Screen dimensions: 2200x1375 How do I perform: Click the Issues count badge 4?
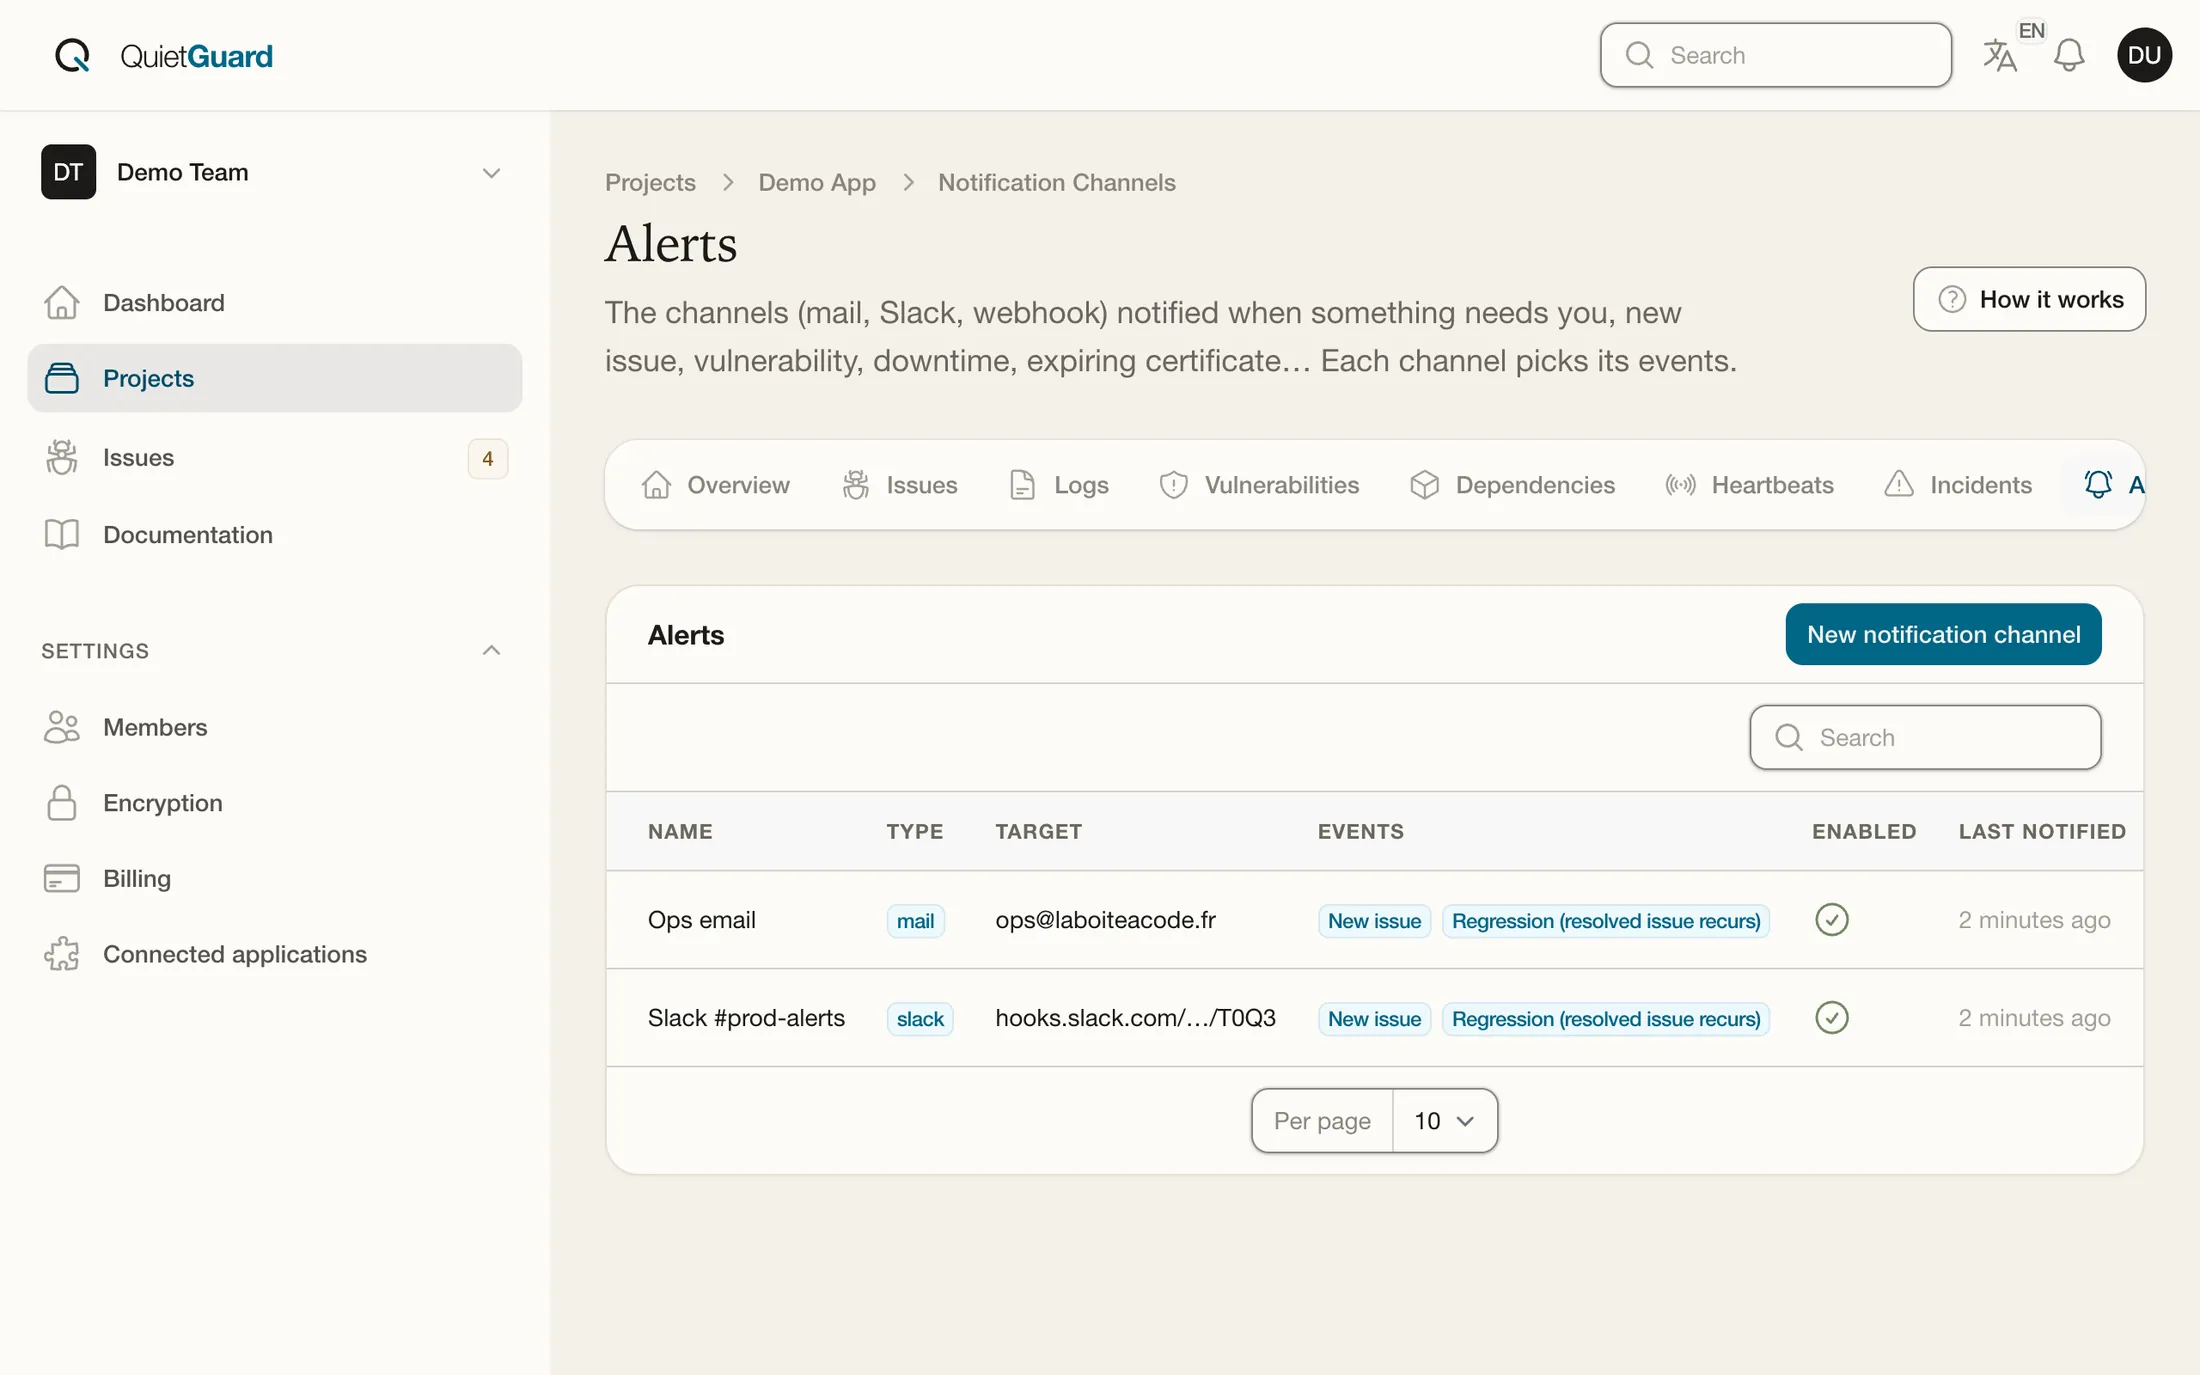pos(488,459)
